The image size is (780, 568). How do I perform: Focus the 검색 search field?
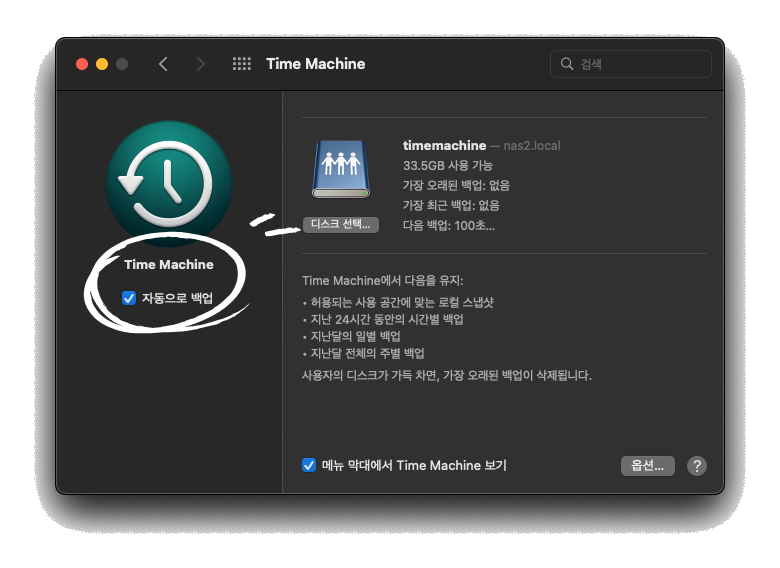click(x=631, y=64)
